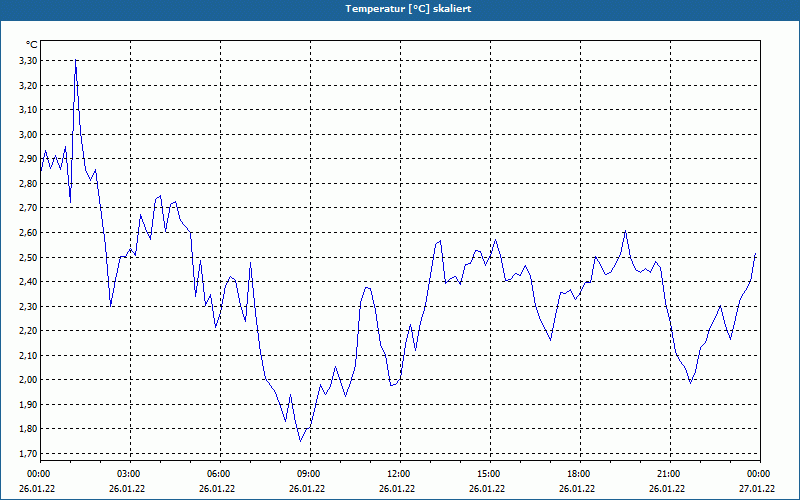Click the 26.01.22 date under 12:00
Screen dimensions: 800x500
pyautogui.click(x=397, y=489)
